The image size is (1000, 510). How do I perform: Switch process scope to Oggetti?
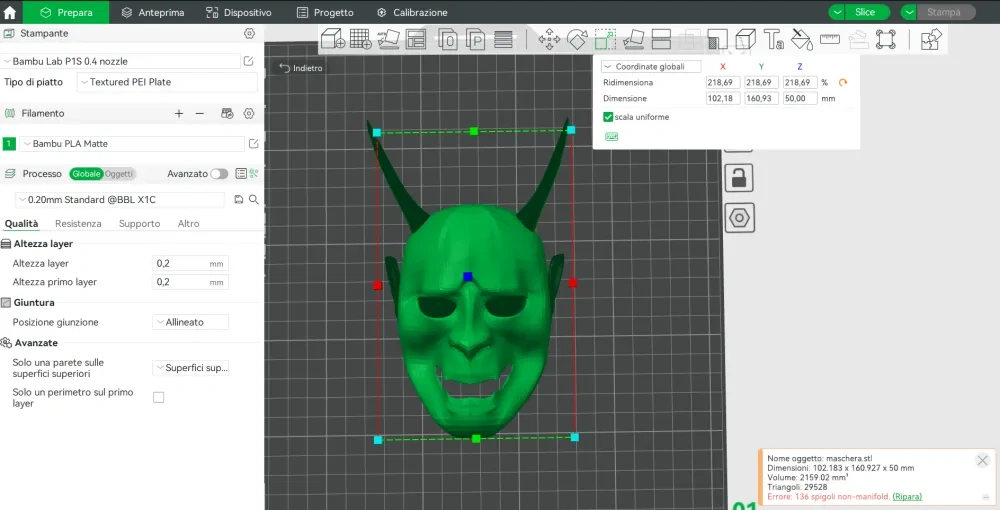pyautogui.click(x=119, y=173)
